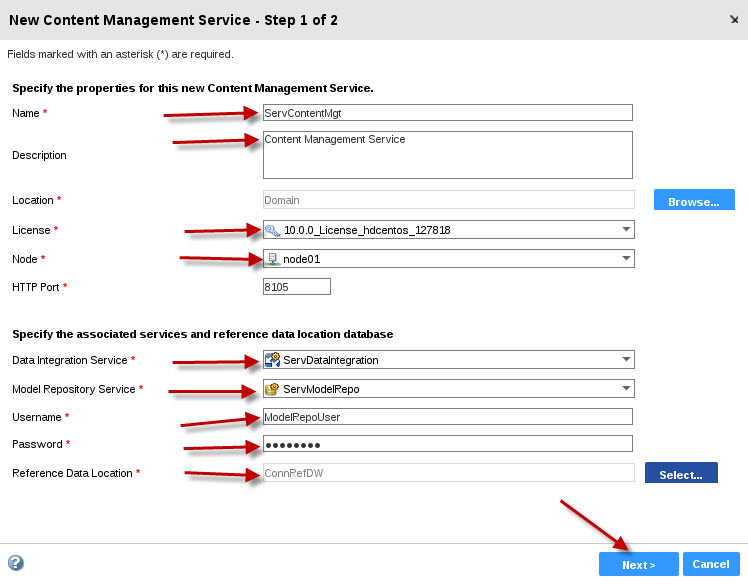Click the Reference Data Location ConnRefDW field
The height and width of the screenshot is (588, 748).
[449, 473]
